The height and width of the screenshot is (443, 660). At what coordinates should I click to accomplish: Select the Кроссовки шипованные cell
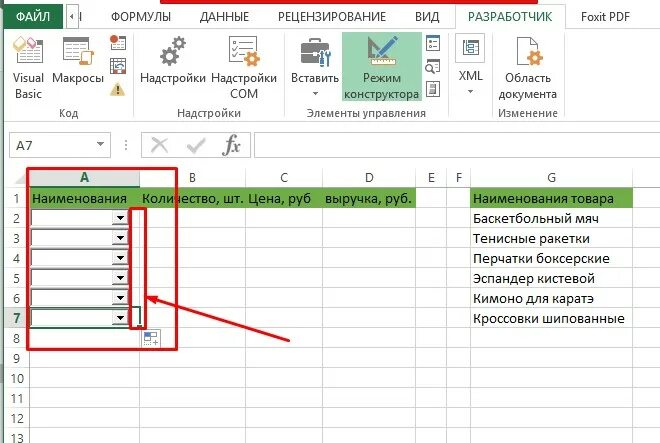coord(551,318)
